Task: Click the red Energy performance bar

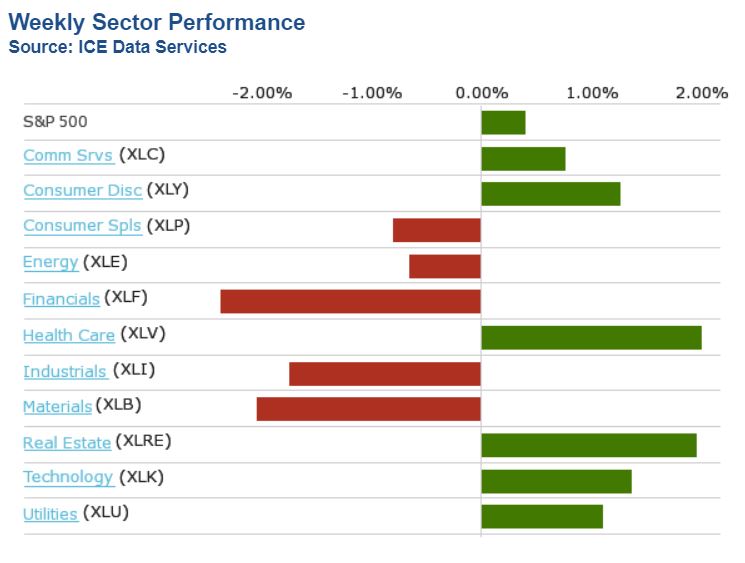Action: [445, 266]
